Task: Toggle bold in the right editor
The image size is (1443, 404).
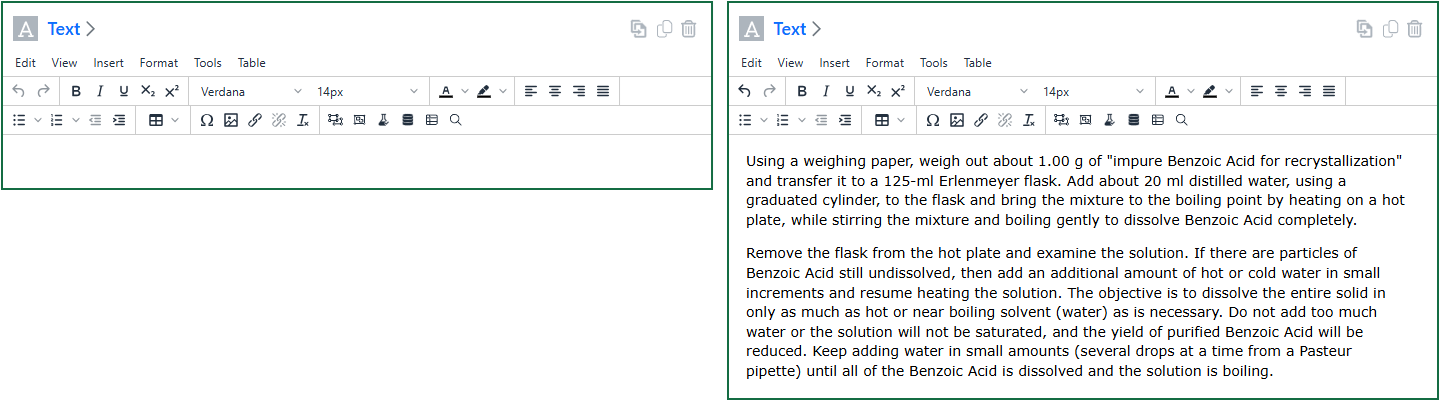Action: [802, 91]
